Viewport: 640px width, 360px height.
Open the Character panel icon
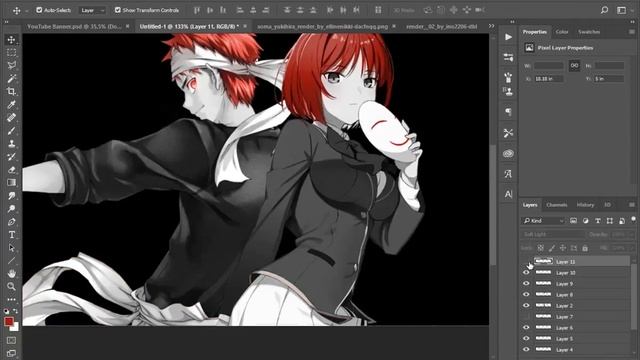click(x=508, y=194)
